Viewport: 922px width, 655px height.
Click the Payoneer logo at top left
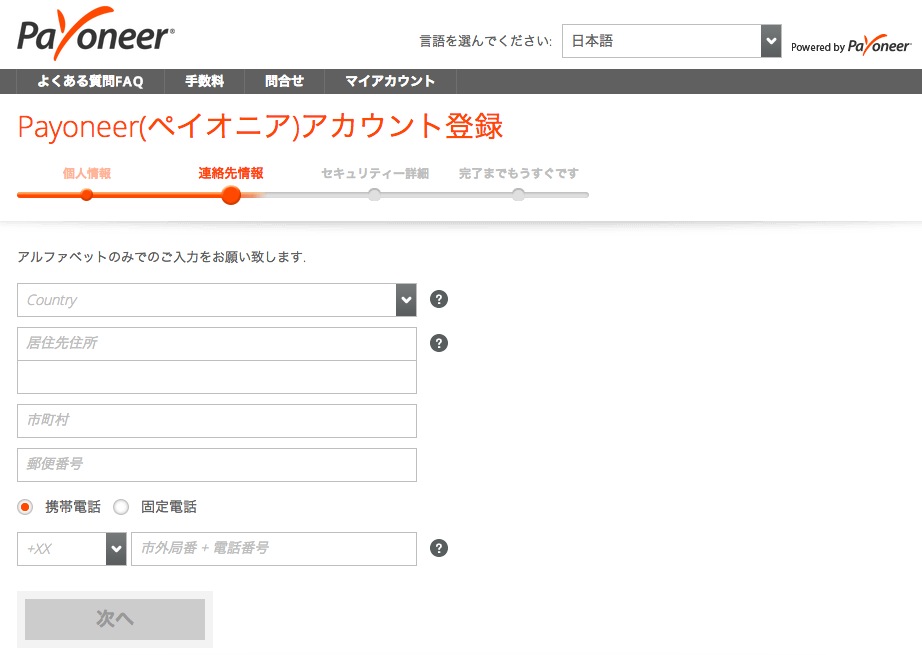[96, 34]
